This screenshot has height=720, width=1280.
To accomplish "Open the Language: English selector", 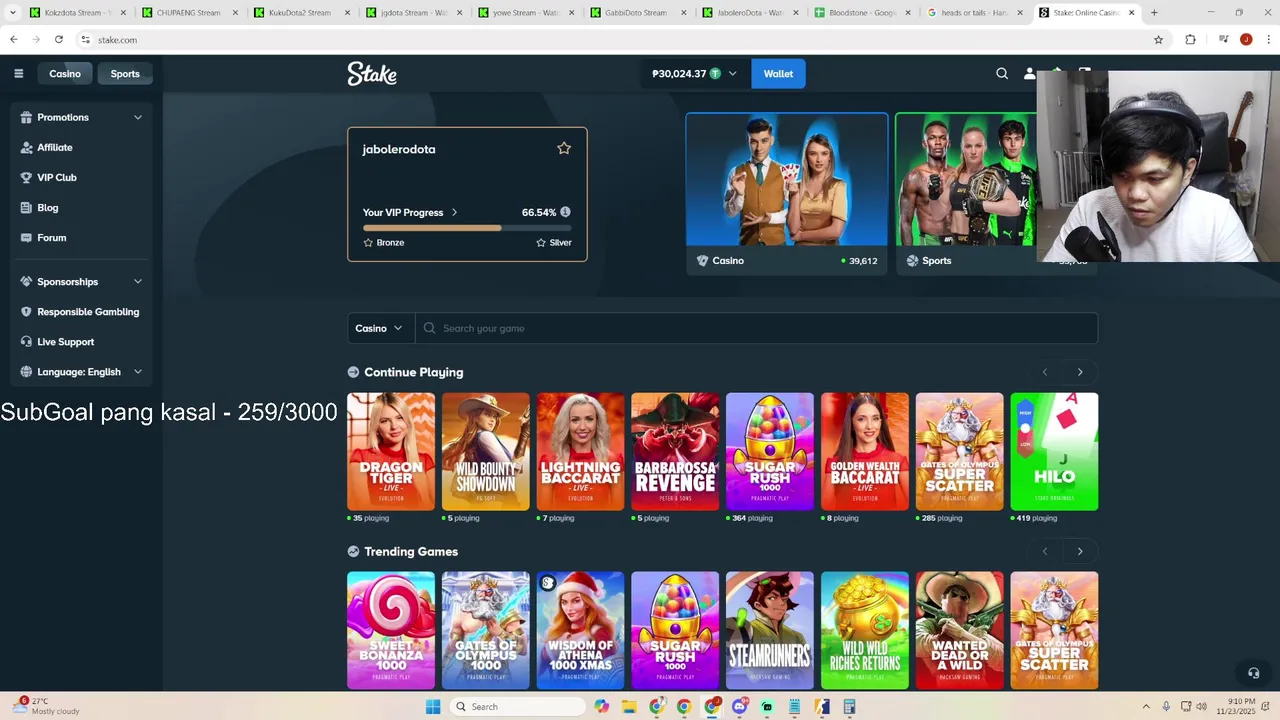I will tap(81, 371).
